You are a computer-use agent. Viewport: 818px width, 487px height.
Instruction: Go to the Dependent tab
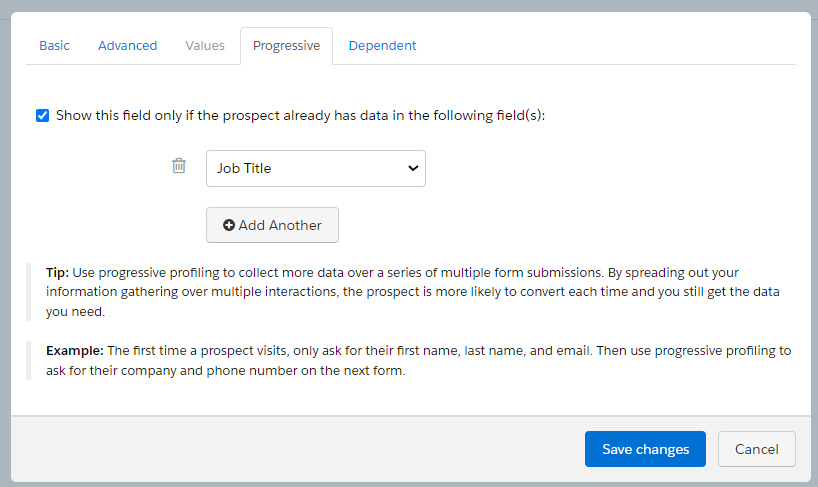tap(382, 46)
